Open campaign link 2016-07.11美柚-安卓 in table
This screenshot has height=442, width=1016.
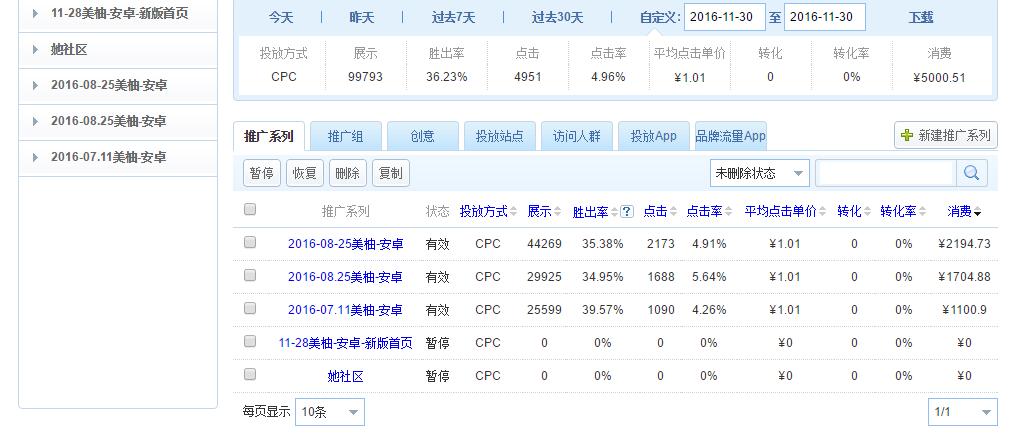pyautogui.click(x=345, y=310)
